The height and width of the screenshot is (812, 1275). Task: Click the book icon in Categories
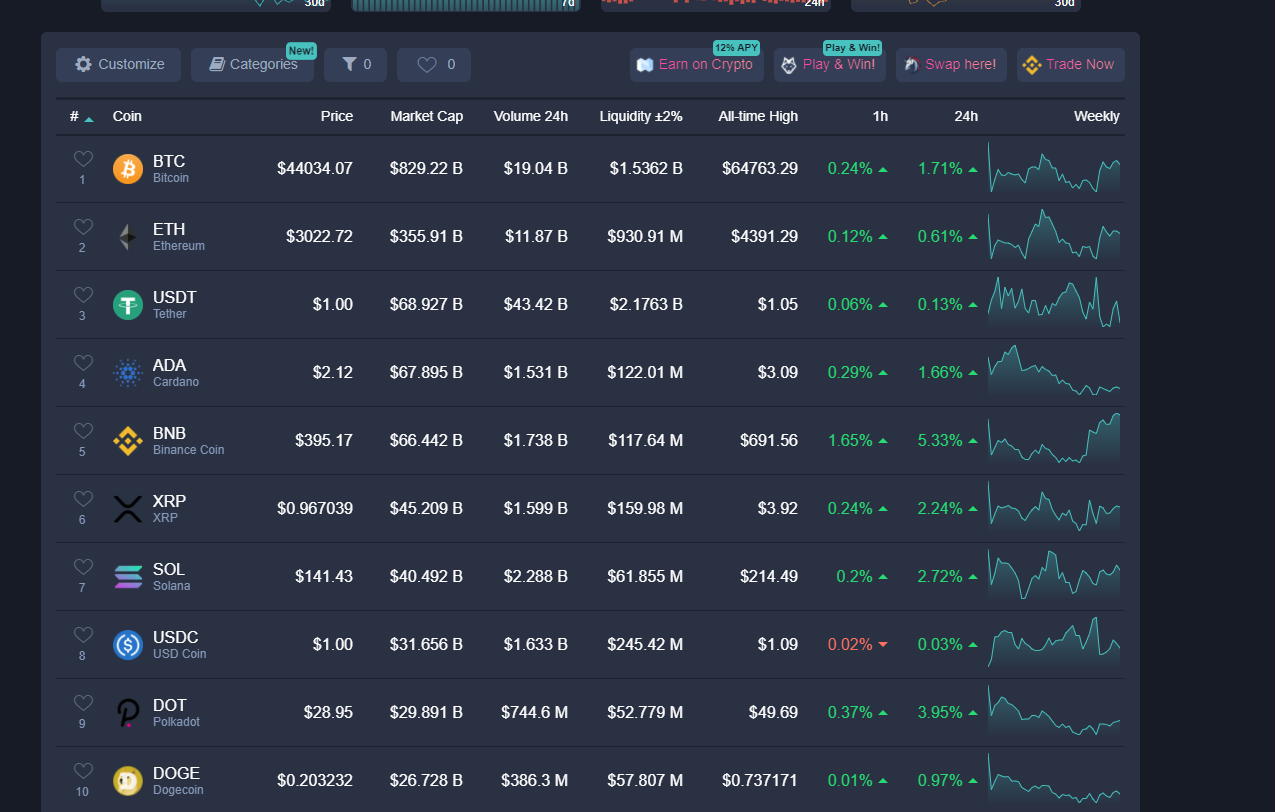pyautogui.click(x=217, y=64)
